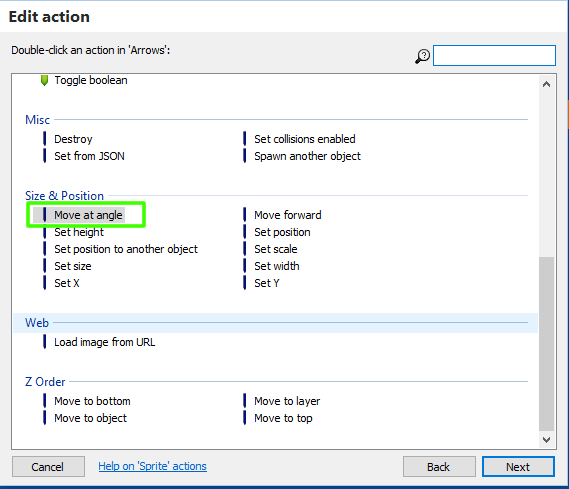569x489 pixels.
Task: Click the Cancel button
Action: 48,467
